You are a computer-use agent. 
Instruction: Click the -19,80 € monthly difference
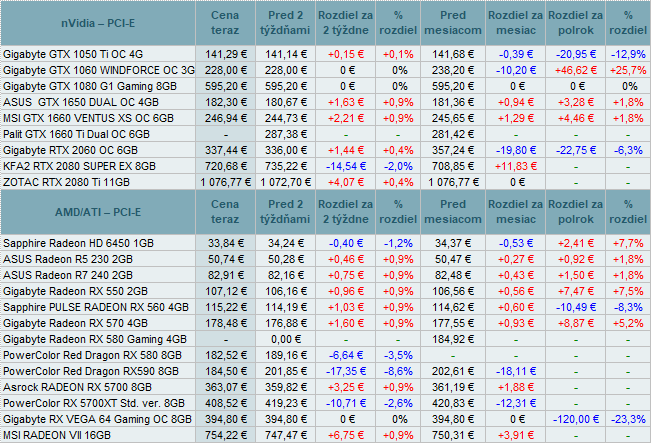coord(516,150)
